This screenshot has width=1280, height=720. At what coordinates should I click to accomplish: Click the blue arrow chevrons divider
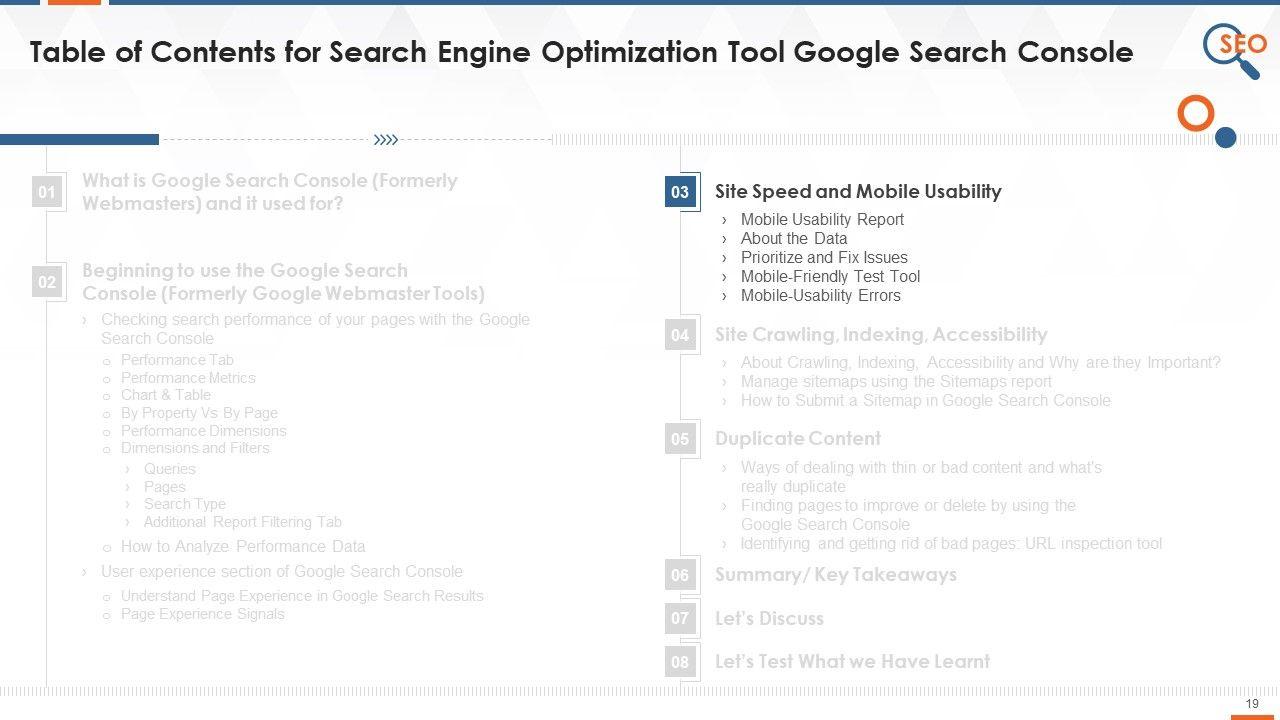click(385, 140)
